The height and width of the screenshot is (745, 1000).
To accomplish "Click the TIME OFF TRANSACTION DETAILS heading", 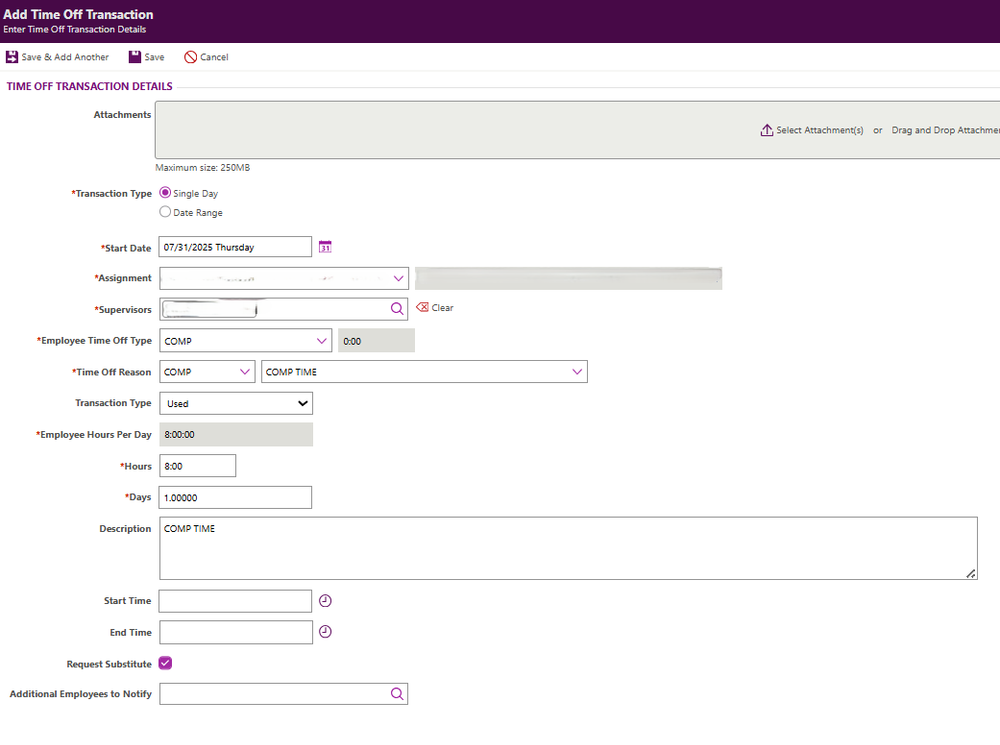I will [x=89, y=86].
